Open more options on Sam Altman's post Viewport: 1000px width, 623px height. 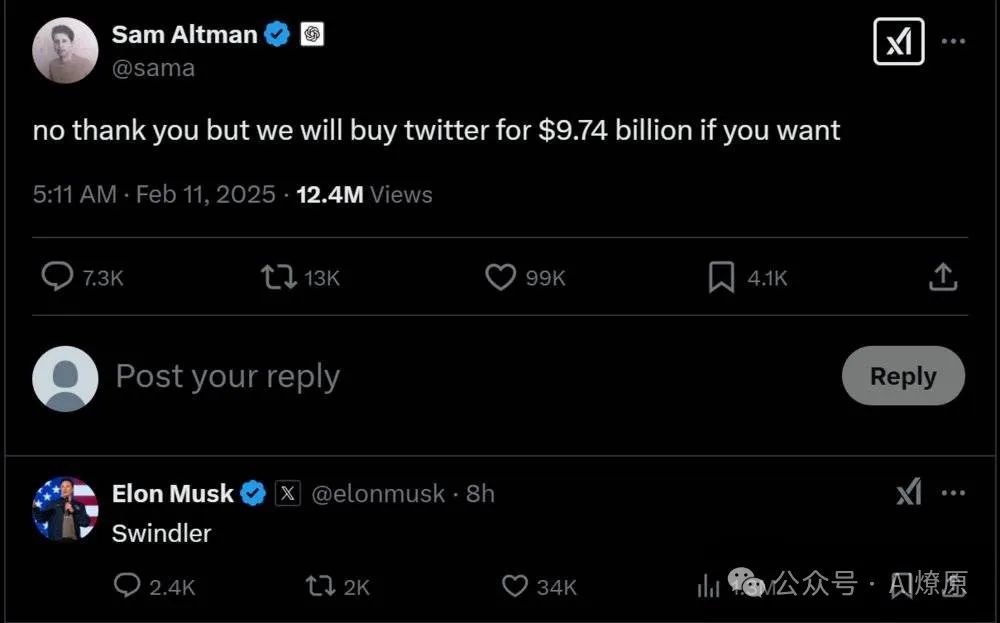[x=954, y=41]
